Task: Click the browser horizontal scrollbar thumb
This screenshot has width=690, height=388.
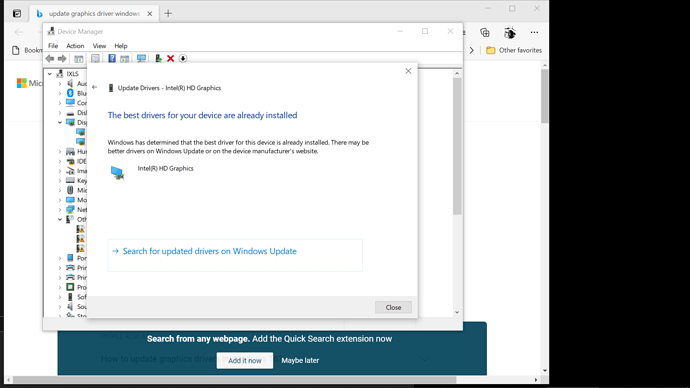Action: click(x=234, y=379)
